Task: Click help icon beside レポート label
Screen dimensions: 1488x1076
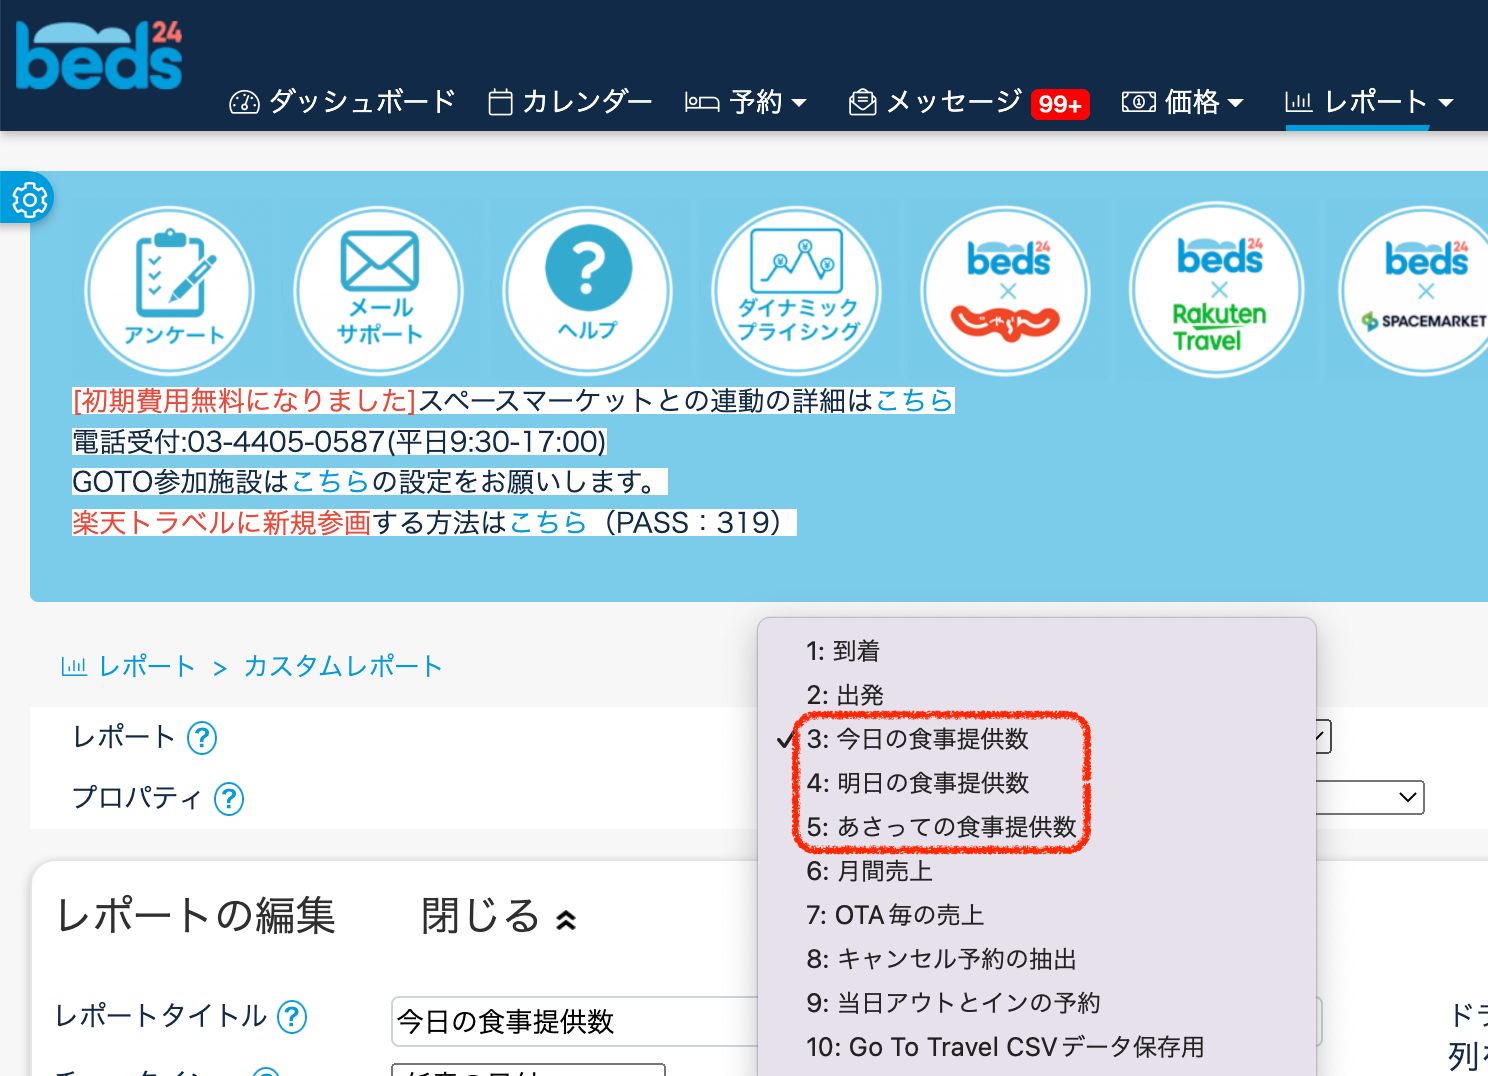Action: tap(202, 738)
